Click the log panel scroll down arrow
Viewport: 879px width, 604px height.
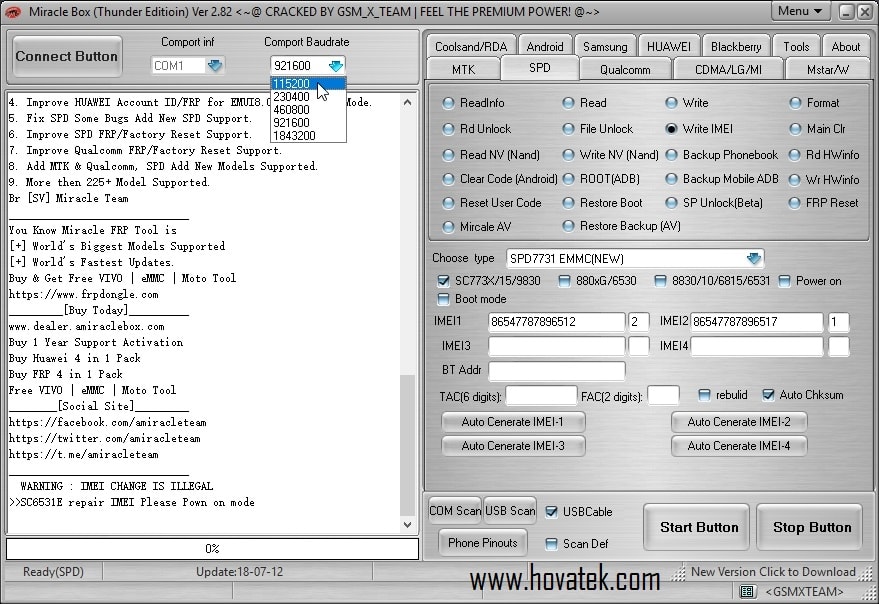[408, 525]
